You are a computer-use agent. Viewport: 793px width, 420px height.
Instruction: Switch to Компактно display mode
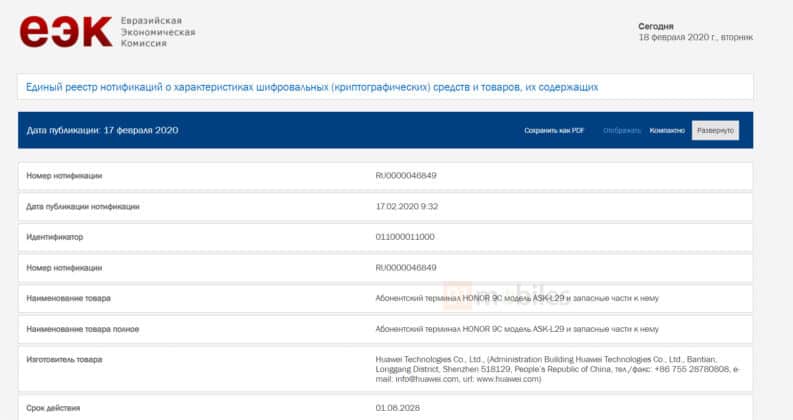[x=667, y=131]
